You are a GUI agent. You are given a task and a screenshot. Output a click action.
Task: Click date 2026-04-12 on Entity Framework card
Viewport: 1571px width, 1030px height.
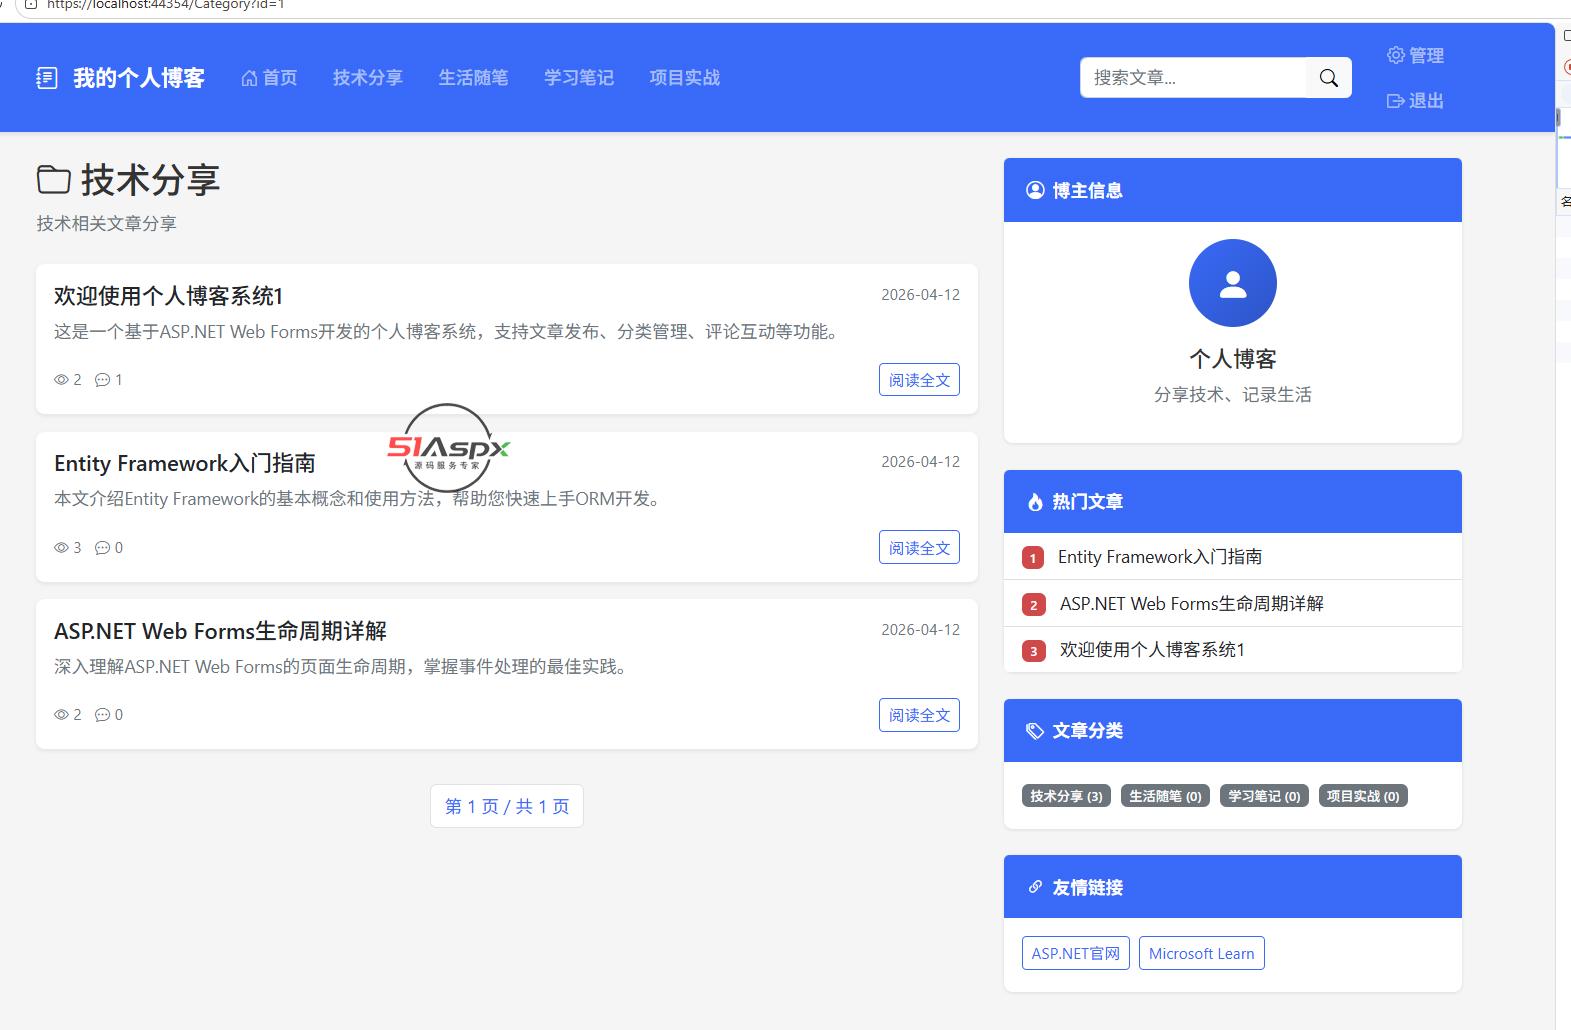[920, 462]
